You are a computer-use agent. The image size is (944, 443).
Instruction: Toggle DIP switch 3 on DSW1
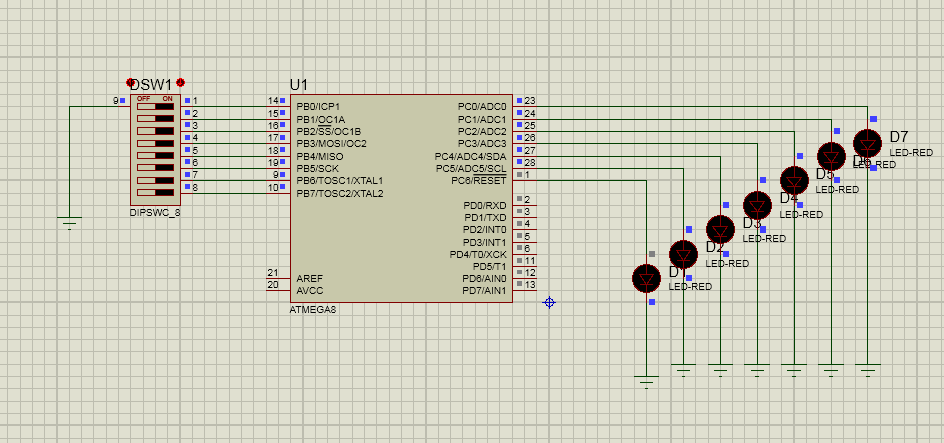coord(155,131)
